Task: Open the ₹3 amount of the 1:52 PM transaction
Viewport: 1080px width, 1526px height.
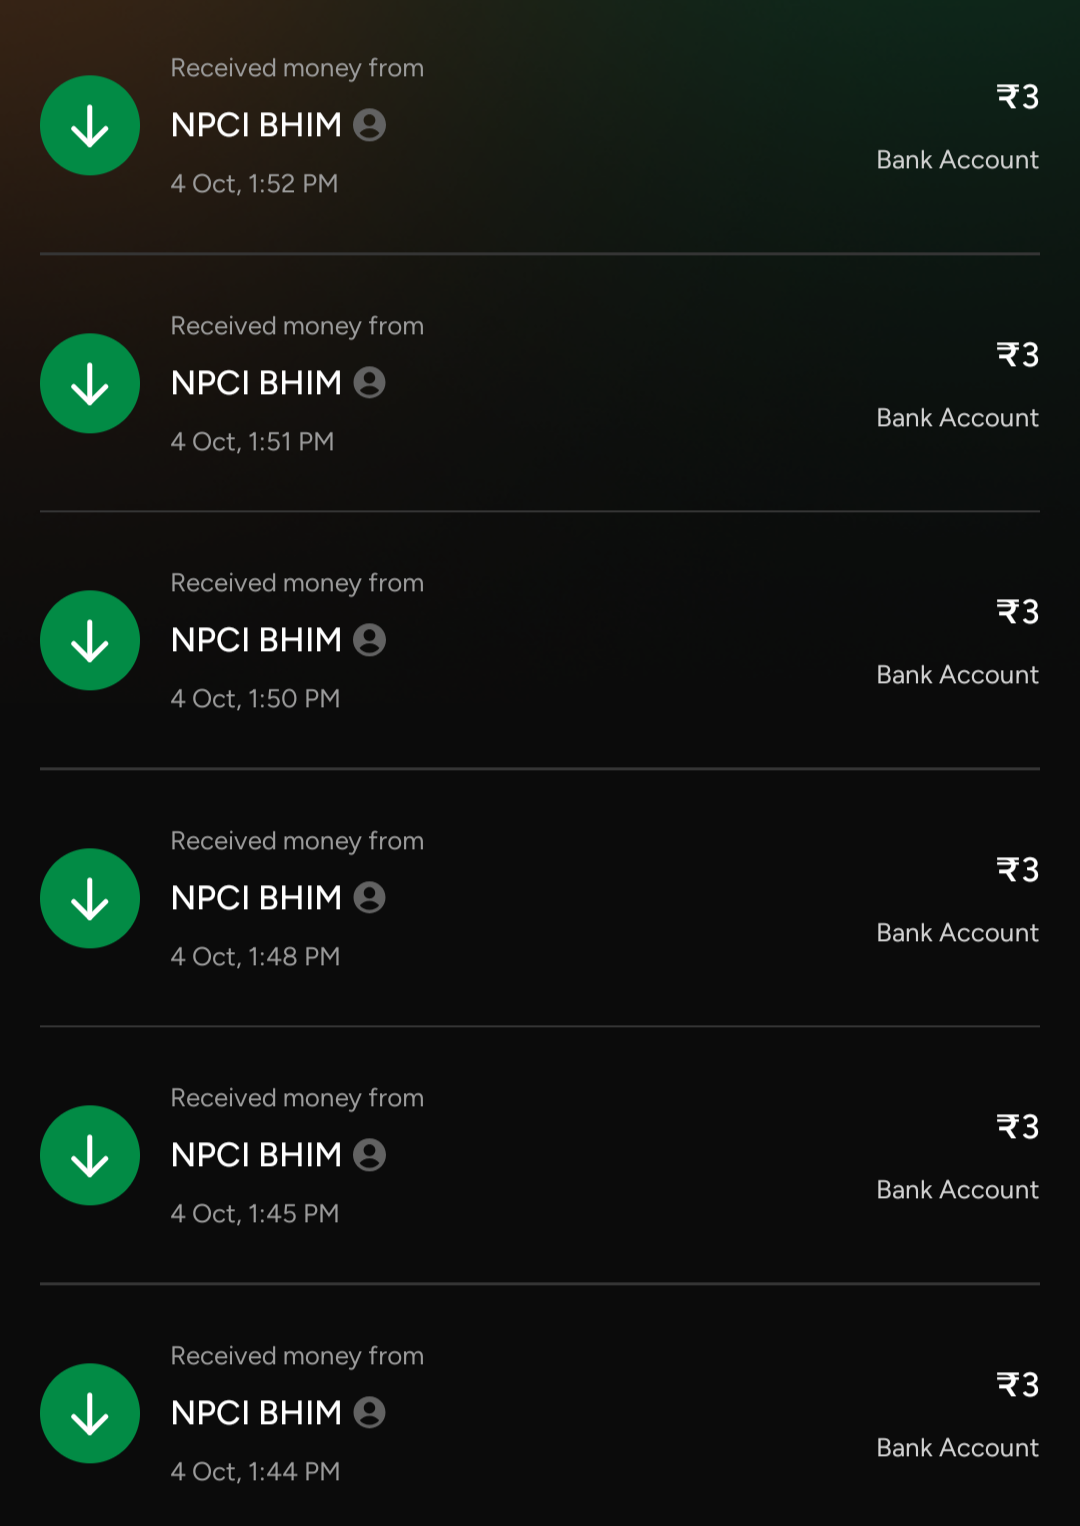Action: coord(1017,97)
